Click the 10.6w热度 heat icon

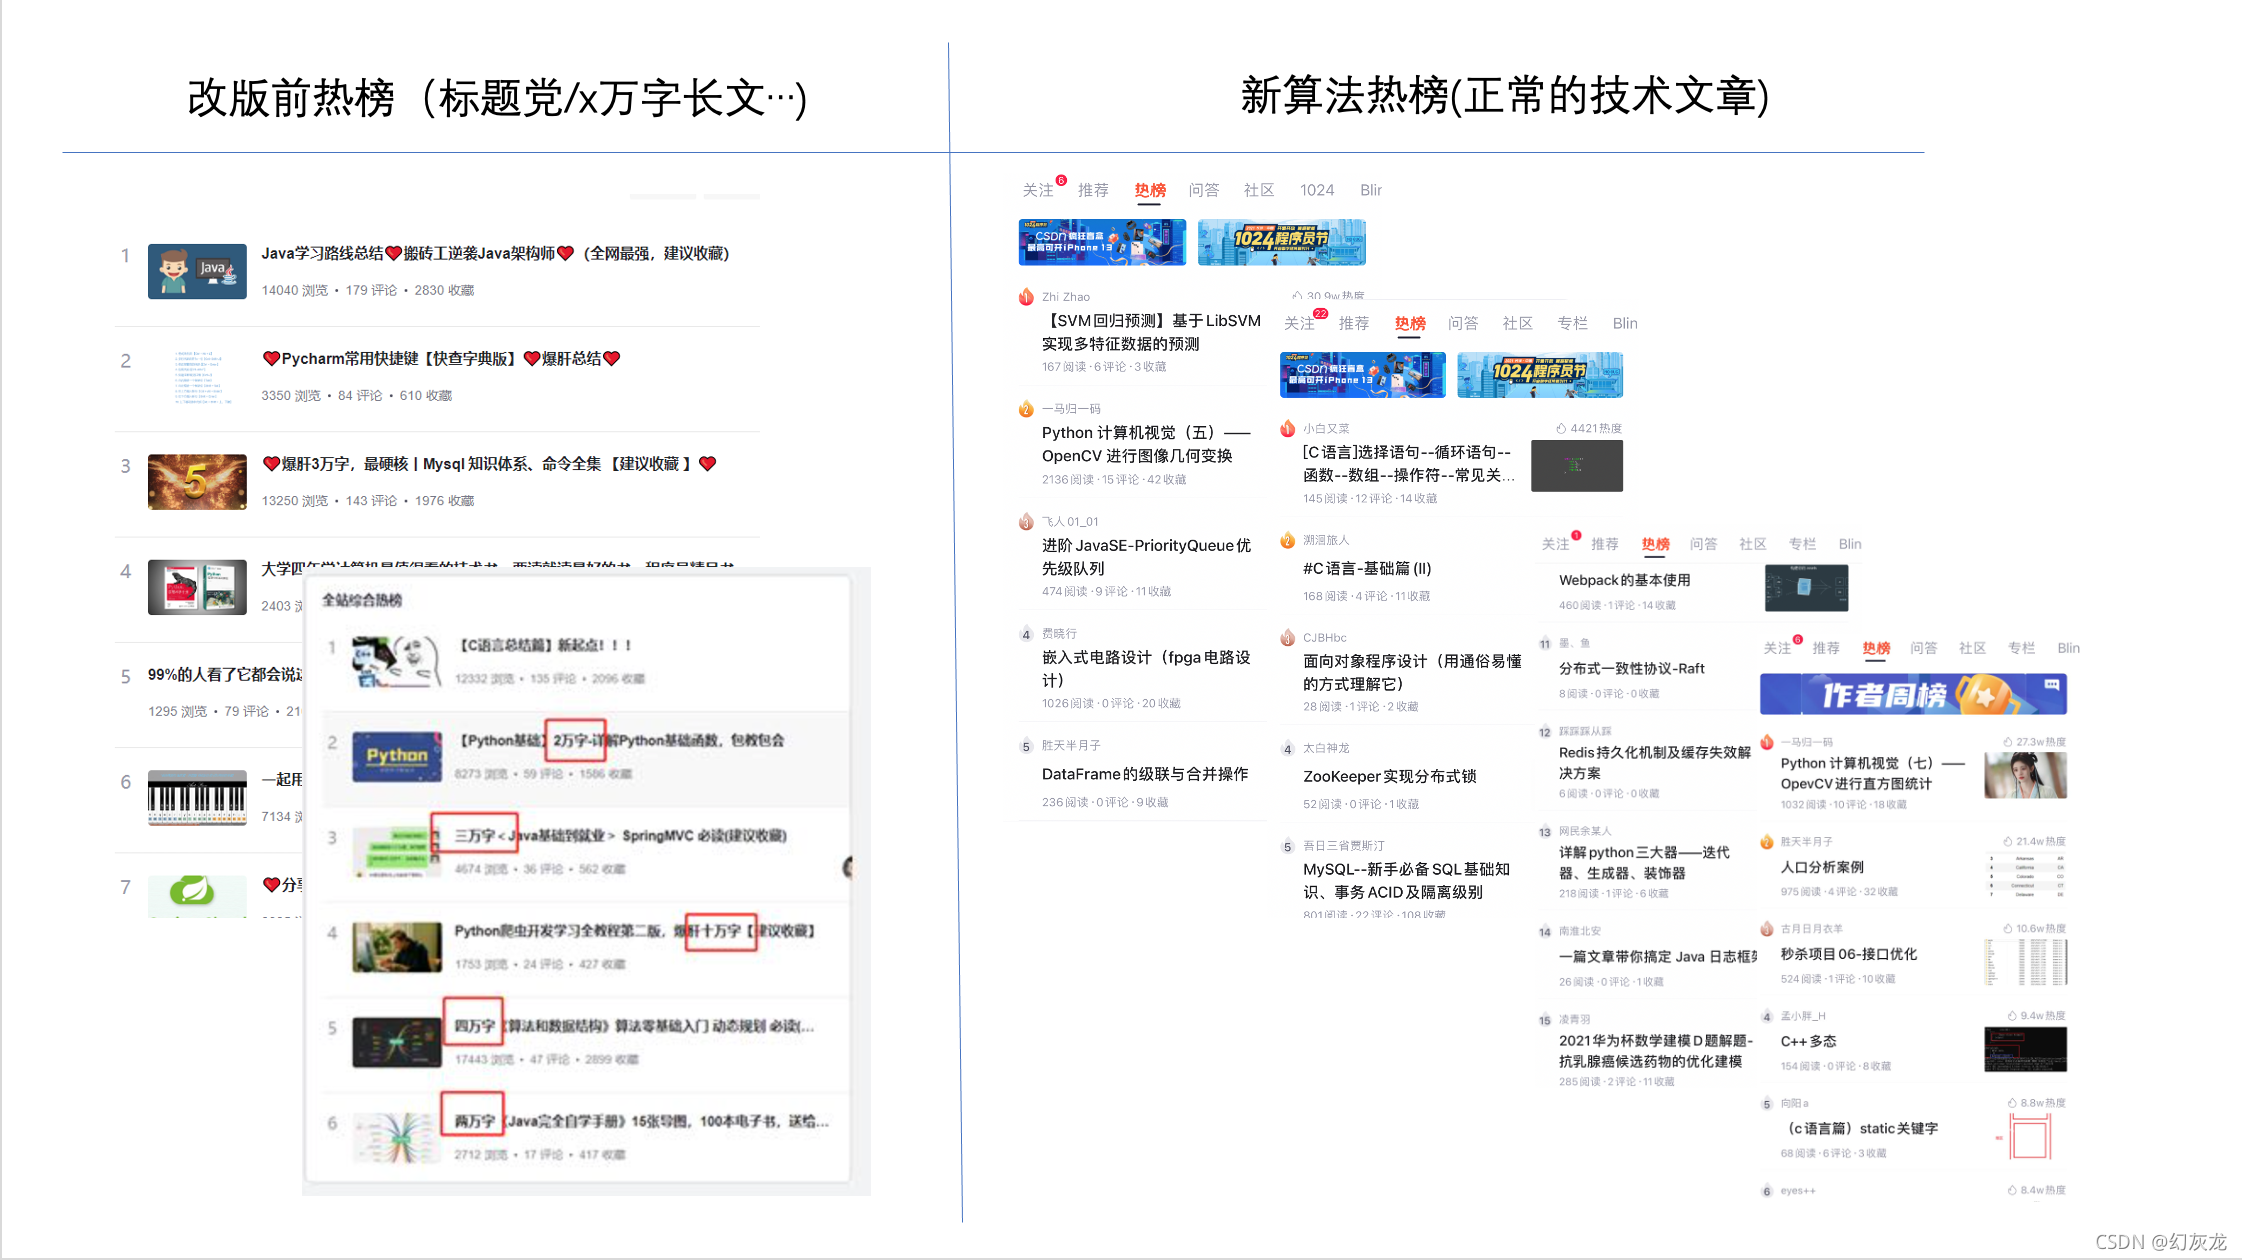(2007, 928)
